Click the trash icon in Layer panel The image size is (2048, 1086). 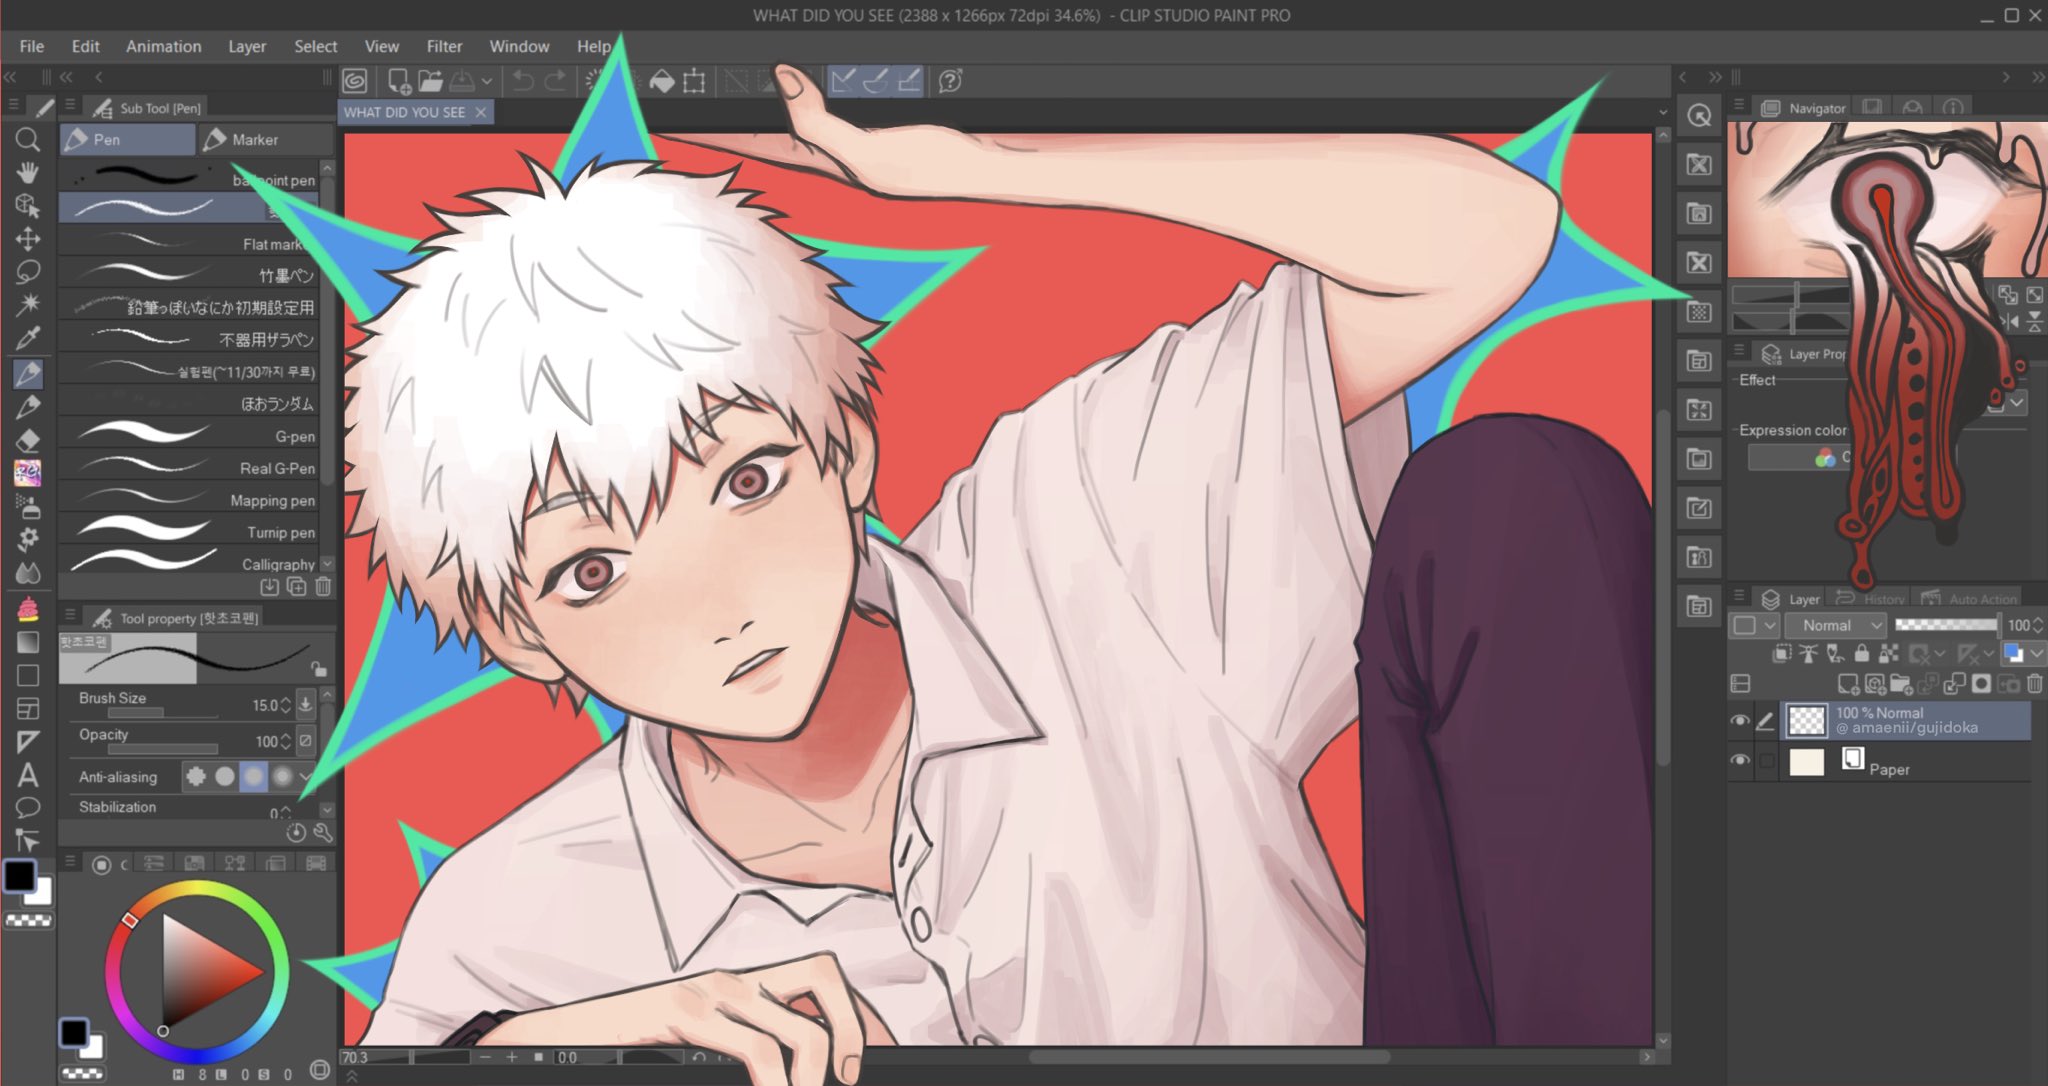[x=2034, y=684]
